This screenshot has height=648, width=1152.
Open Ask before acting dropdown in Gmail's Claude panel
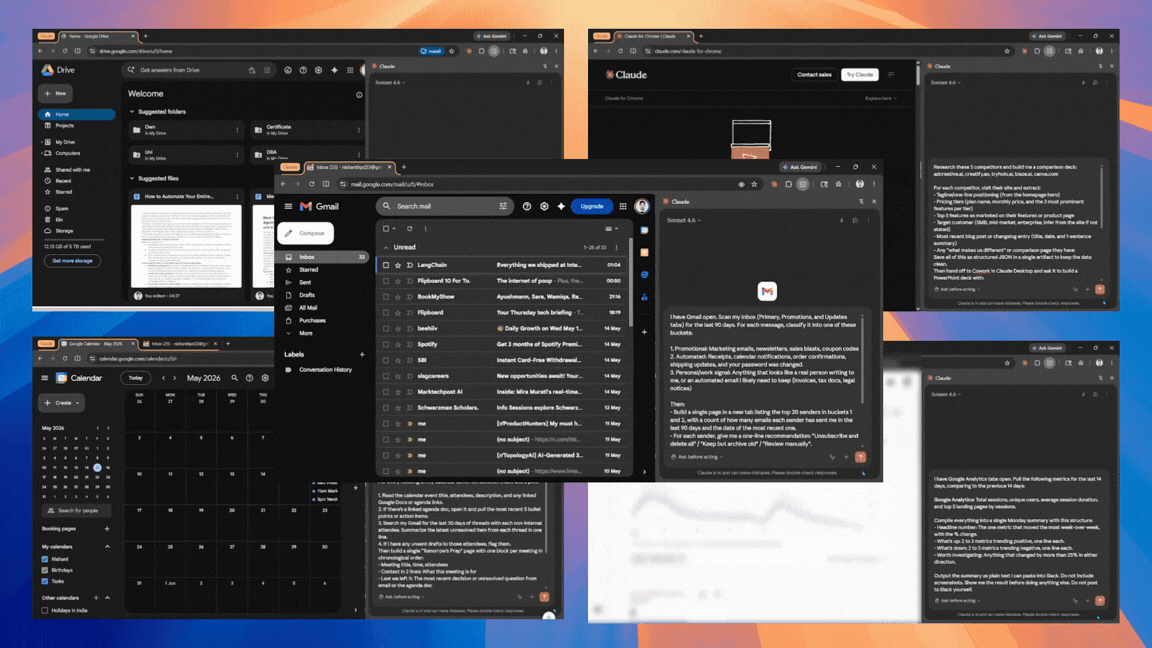(x=697, y=457)
